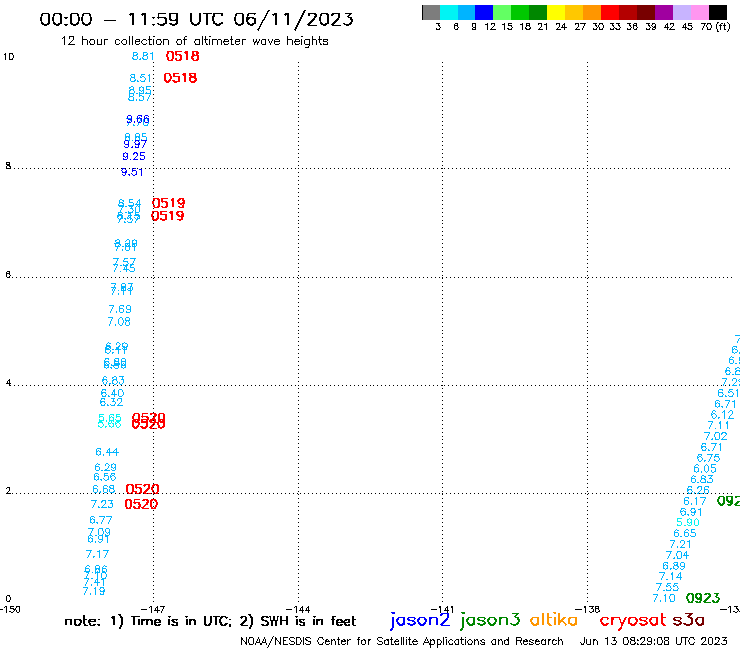Click the altika satellite legend label
The image size is (740, 650).
pos(554,620)
